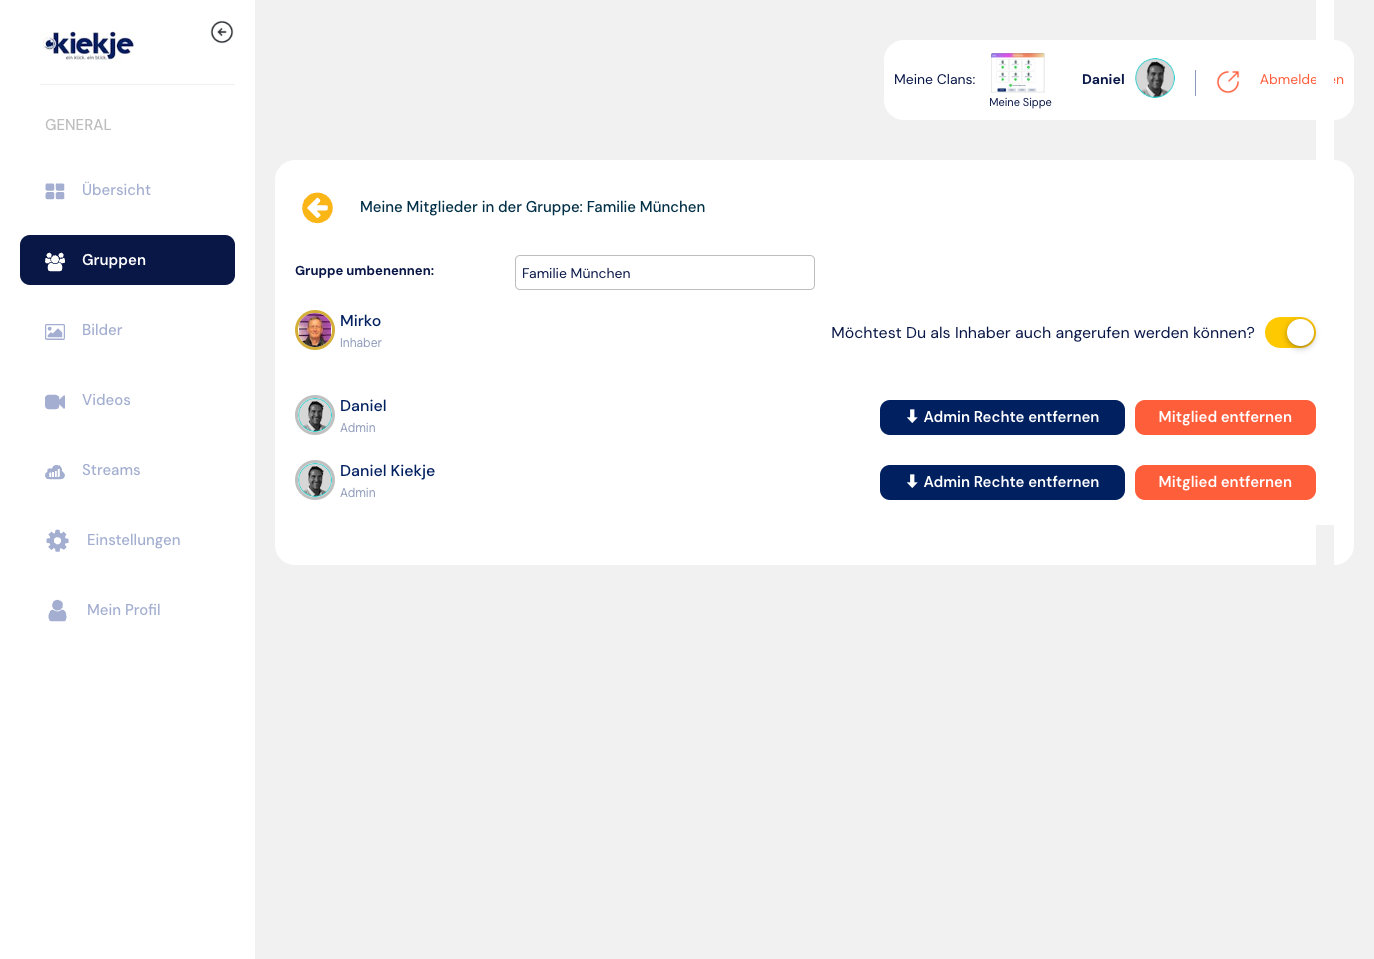1374x959 pixels.
Task: Remove admin rights from Daniel Kiekje
Action: coord(1002,482)
